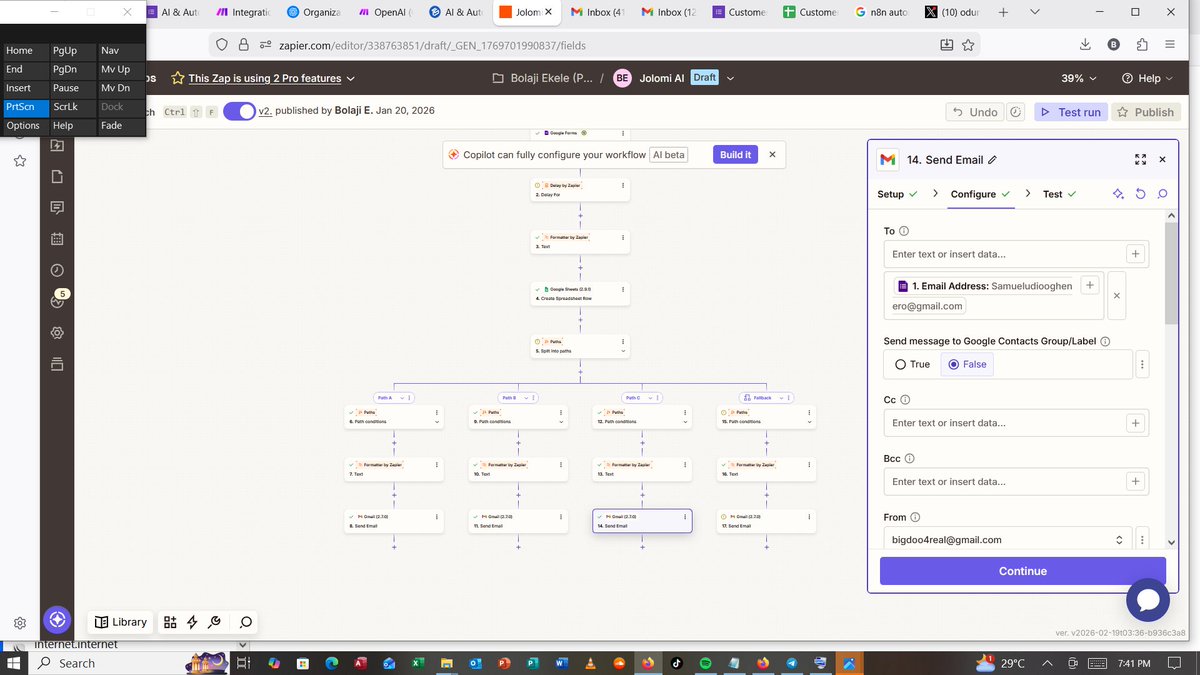Open the comments notes icon in sidebar
The image size is (1200, 675).
click(57, 208)
